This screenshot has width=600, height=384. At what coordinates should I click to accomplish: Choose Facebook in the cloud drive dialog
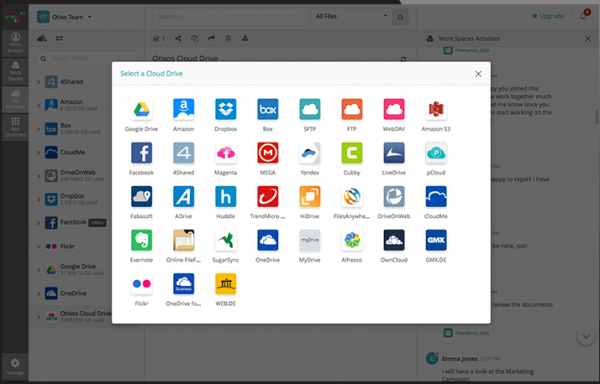tap(141, 153)
